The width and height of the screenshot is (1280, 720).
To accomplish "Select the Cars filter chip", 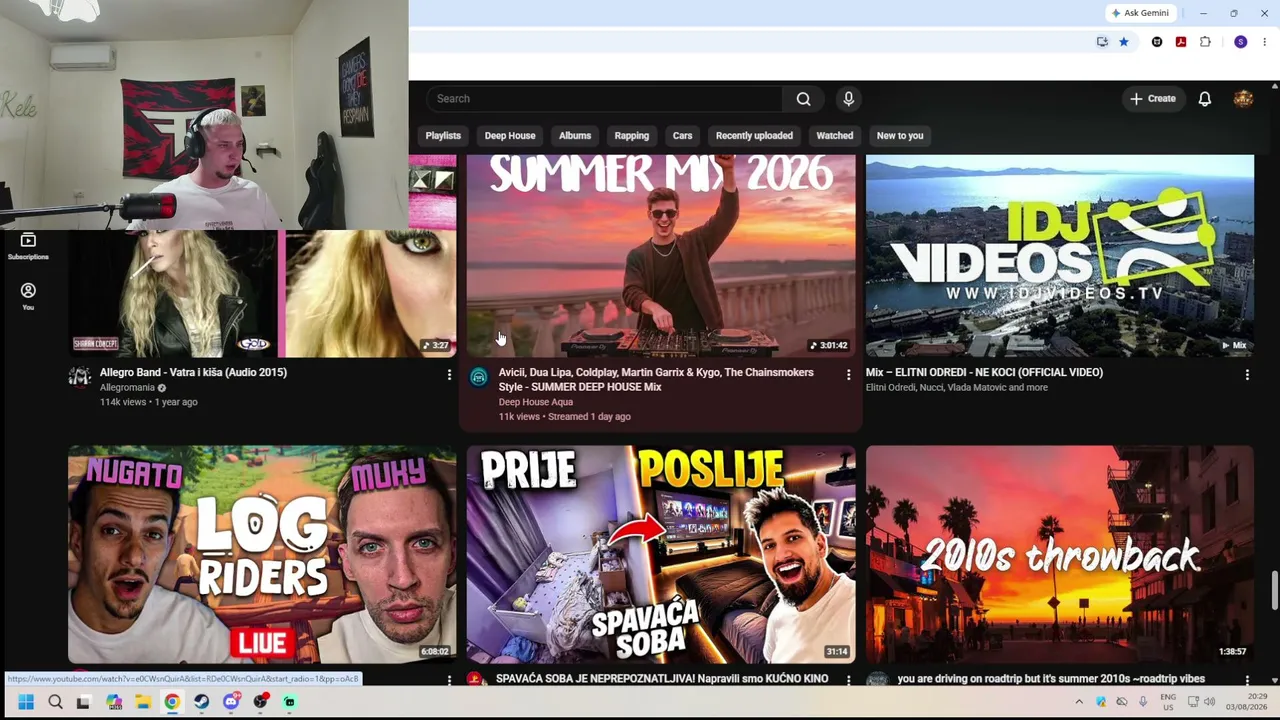I will tap(683, 136).
